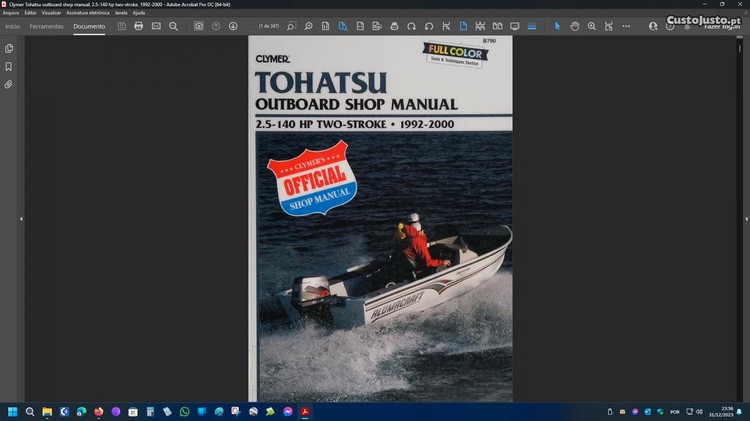Screen dimensions: 750x421
Task: Click the email envelope icon
Action: tap(156, 26)
